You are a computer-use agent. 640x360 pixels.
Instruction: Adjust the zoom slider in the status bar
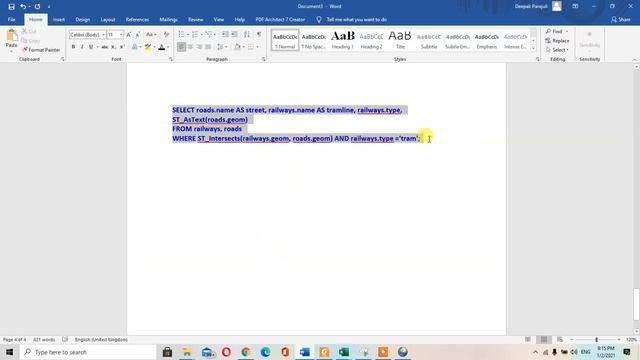(596, 340)
